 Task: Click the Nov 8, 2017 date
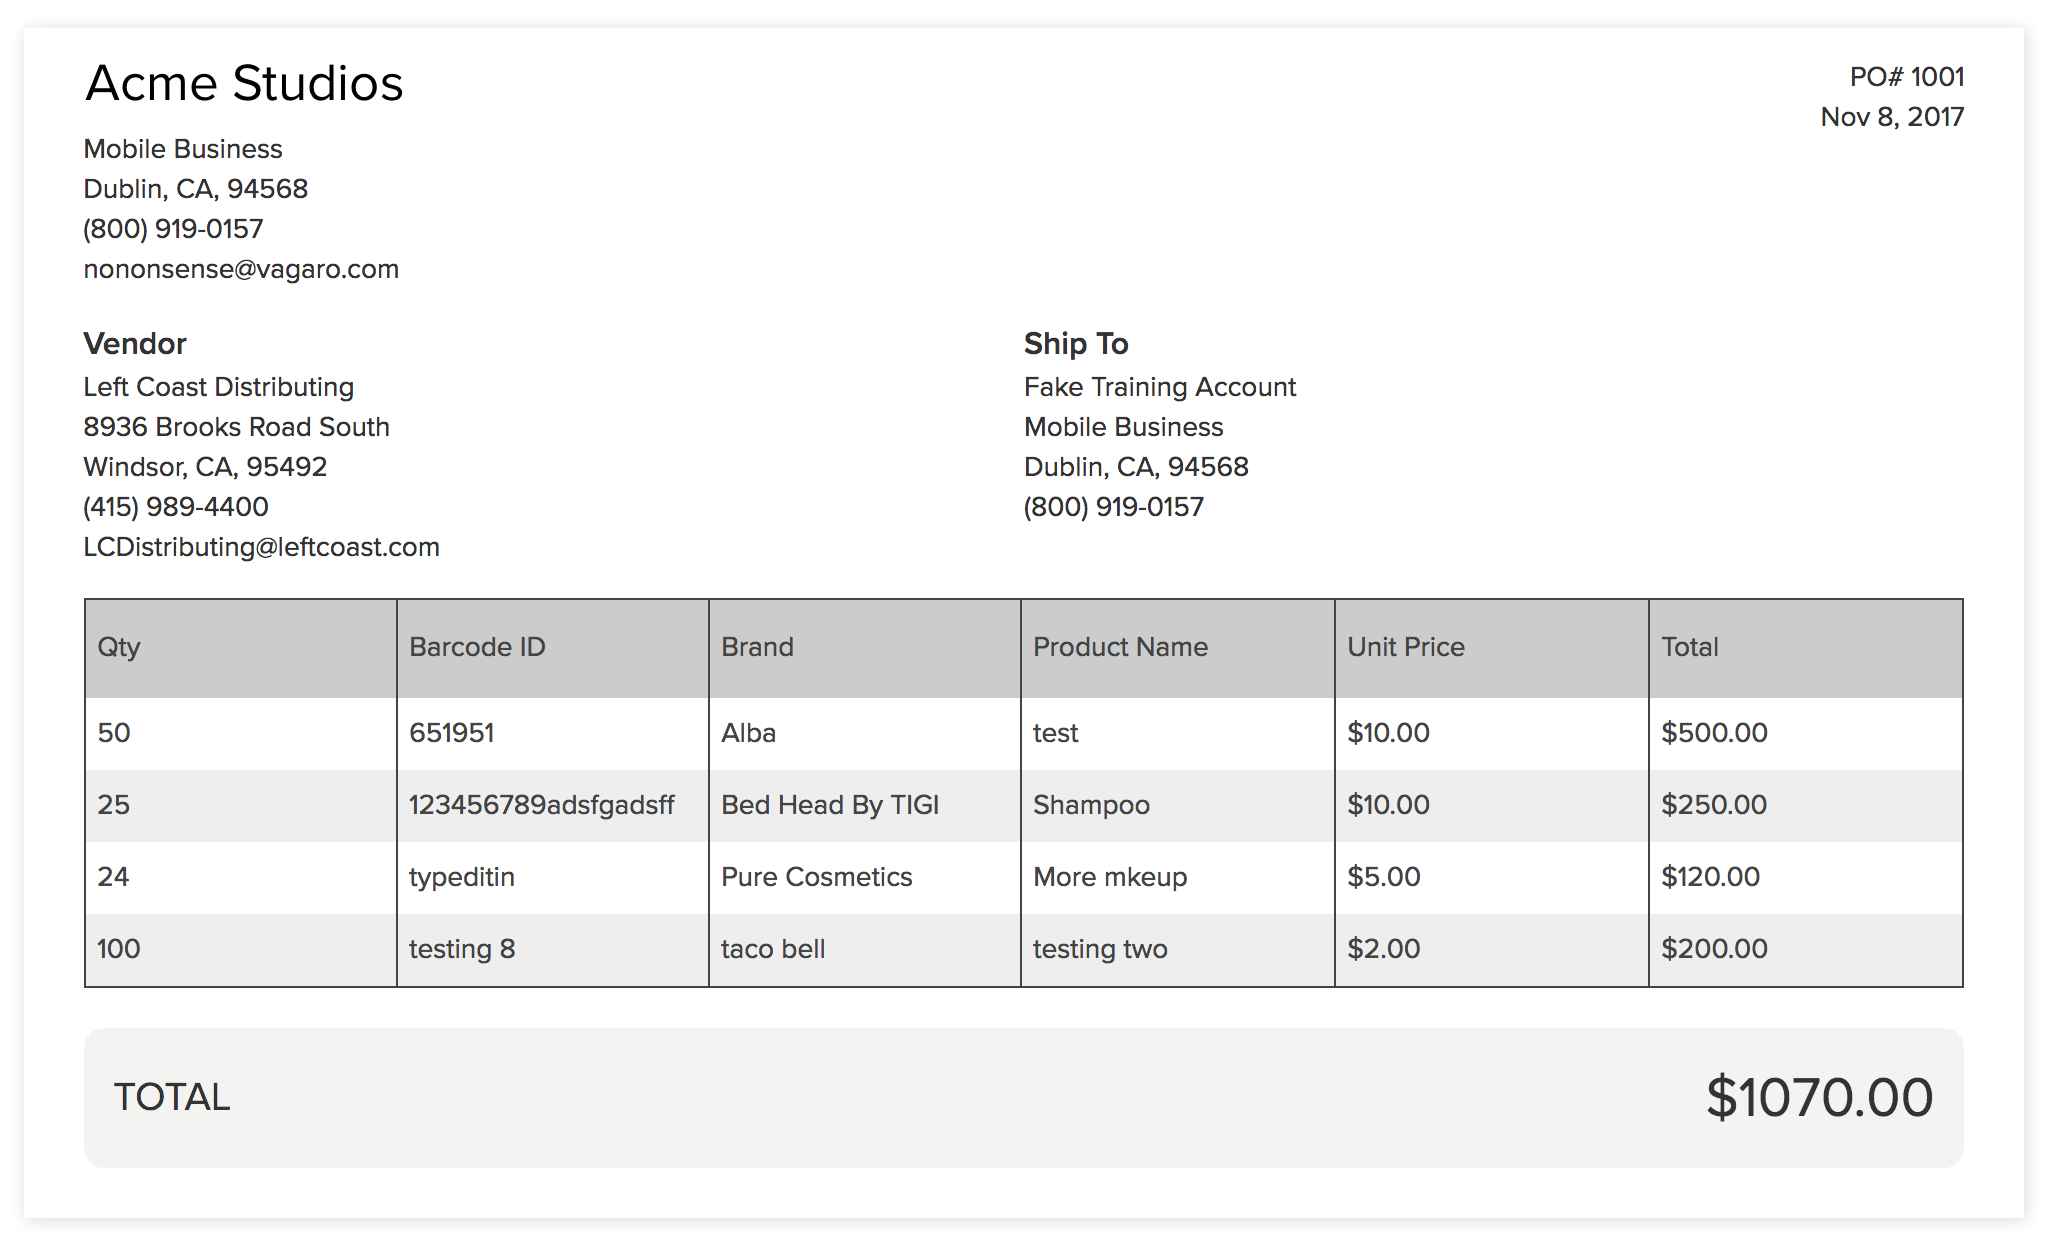coord(1892,117)
